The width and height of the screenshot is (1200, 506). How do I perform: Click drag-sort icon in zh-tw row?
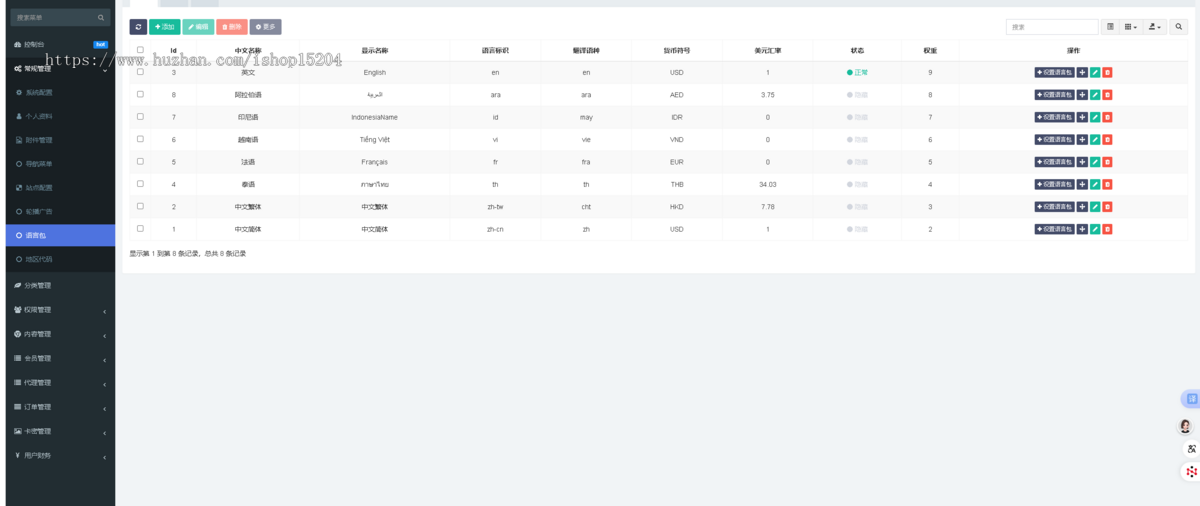(1082, 207)
